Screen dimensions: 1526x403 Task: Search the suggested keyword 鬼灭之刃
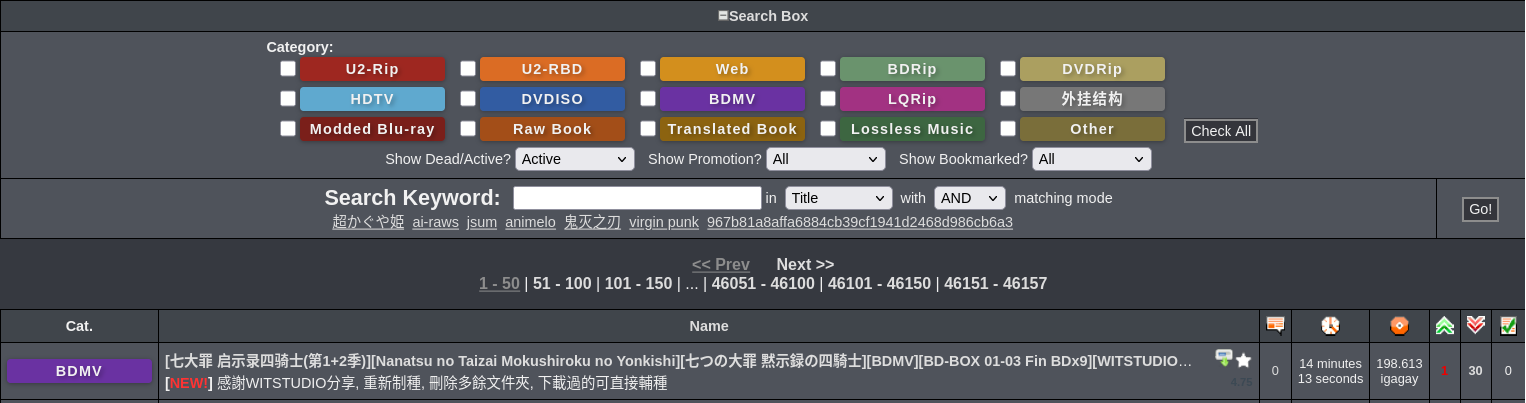click(592, 222)
